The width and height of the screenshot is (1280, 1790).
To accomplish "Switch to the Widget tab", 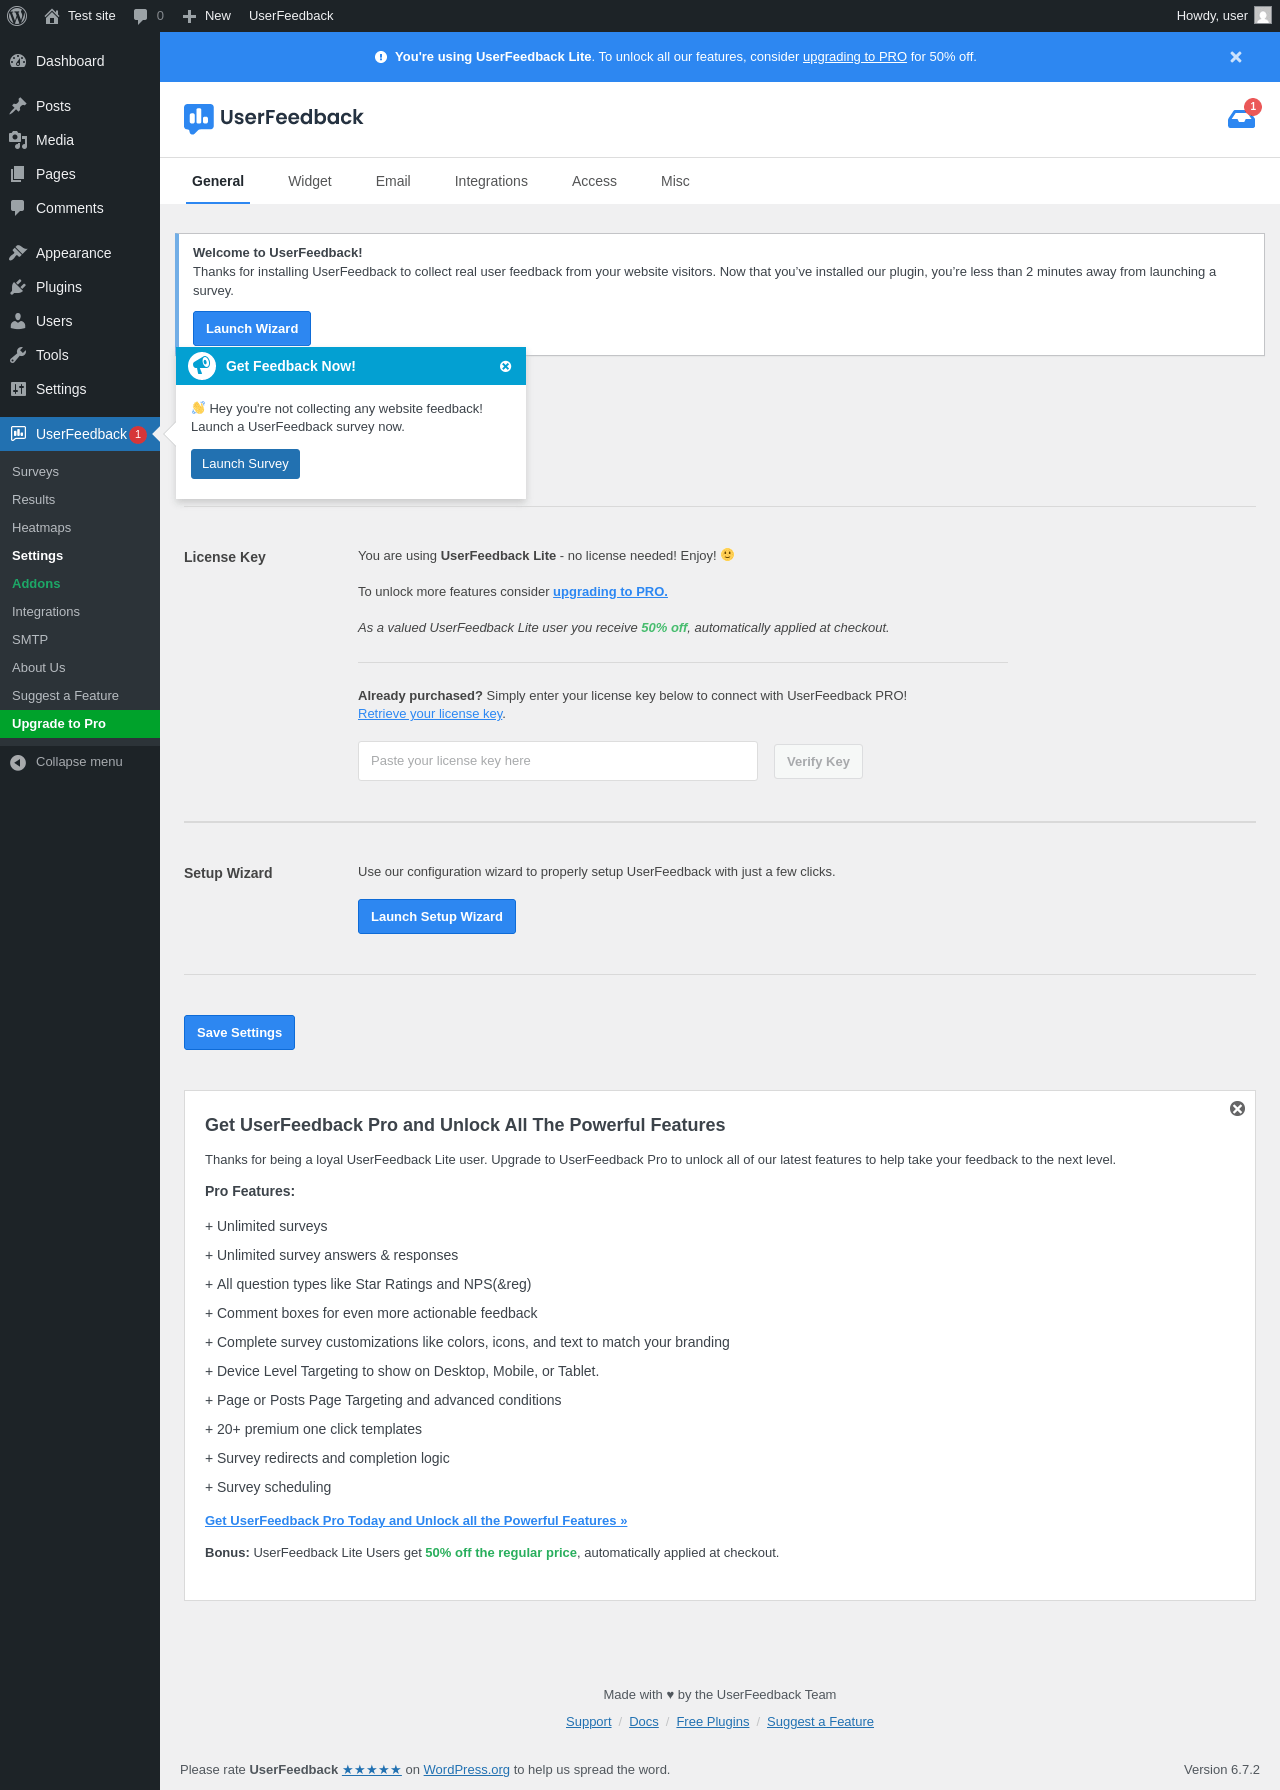I will (309, 181).
